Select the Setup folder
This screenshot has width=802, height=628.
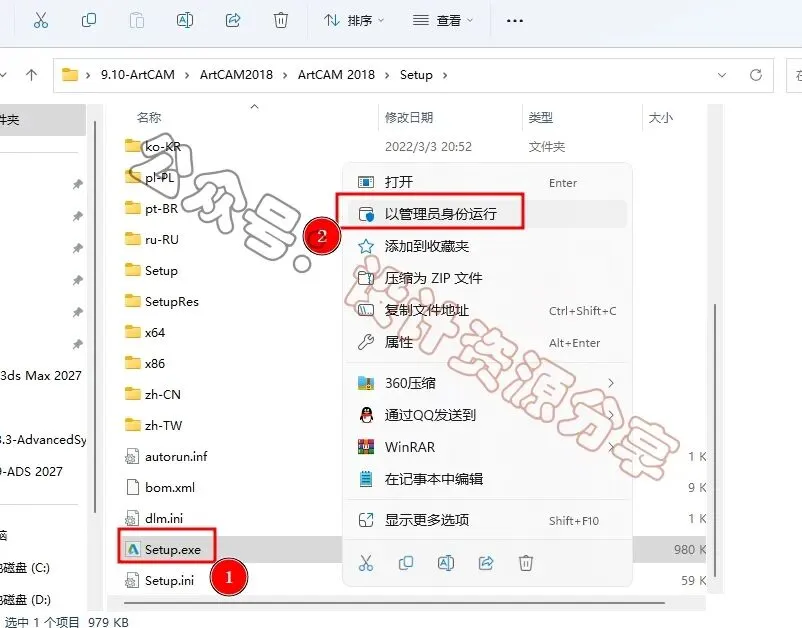click(161, 271)
